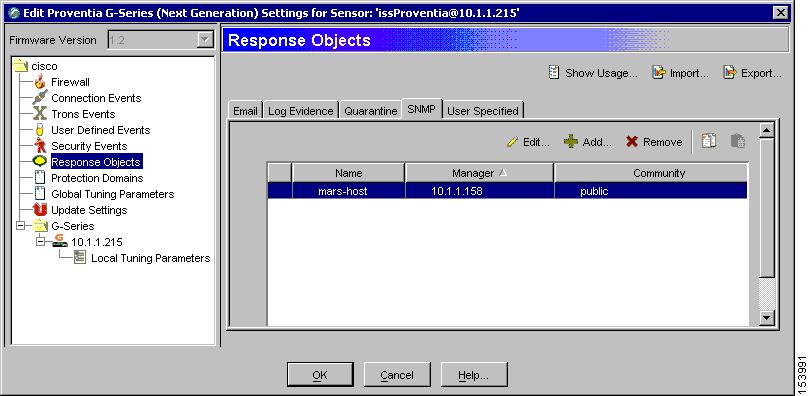Image resolution: width=809 pixels, height=396 pixels.
Task: Select Local Tuning Parameters in tree
Action: point(151,258)
